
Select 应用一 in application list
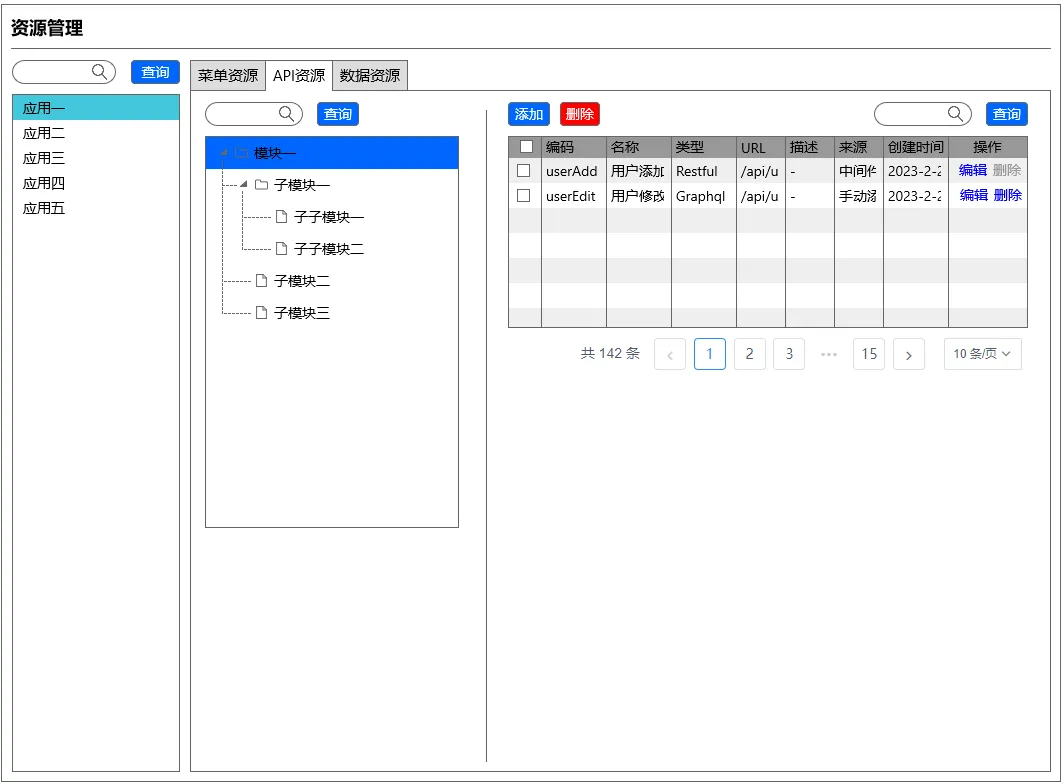tap(96, 108)
